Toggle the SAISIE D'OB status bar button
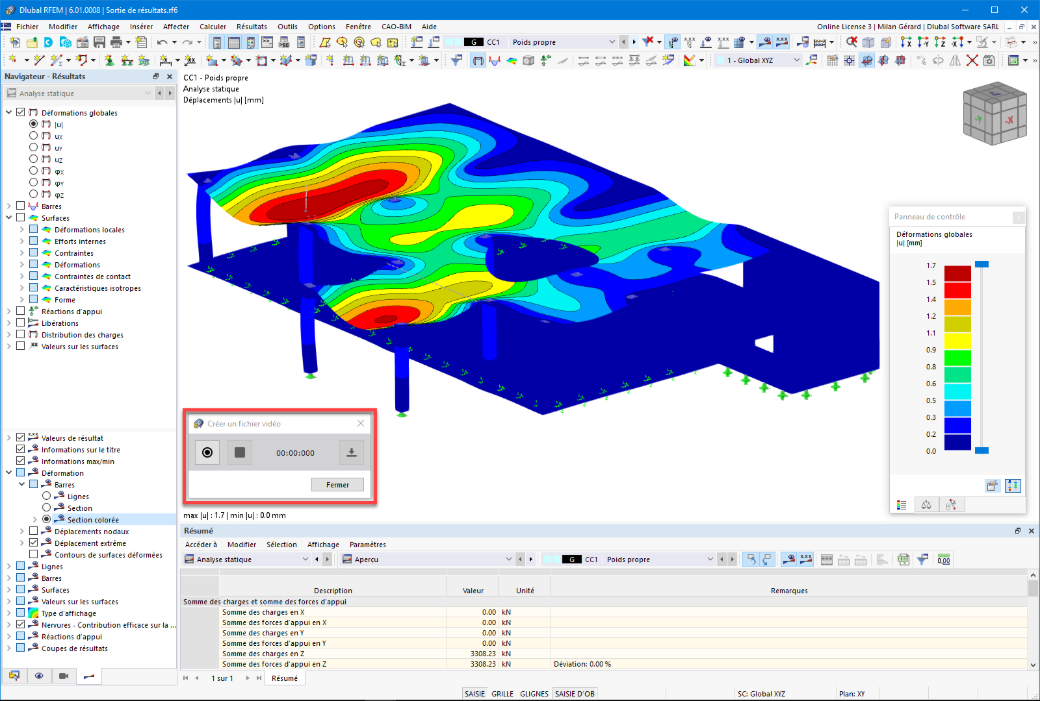 point(574,694)
